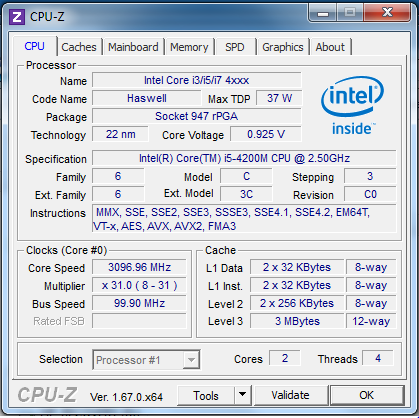Viewport: 419px width, 418px height.
Task: Open the Processor #1 selection dropdown
Action: click(146, 360)
